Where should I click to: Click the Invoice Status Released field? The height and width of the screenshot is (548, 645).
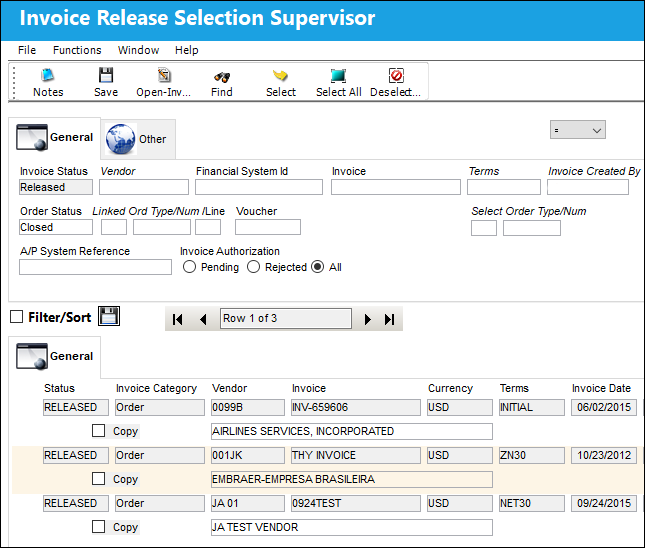pyautogui.click(x=56, y=187)
